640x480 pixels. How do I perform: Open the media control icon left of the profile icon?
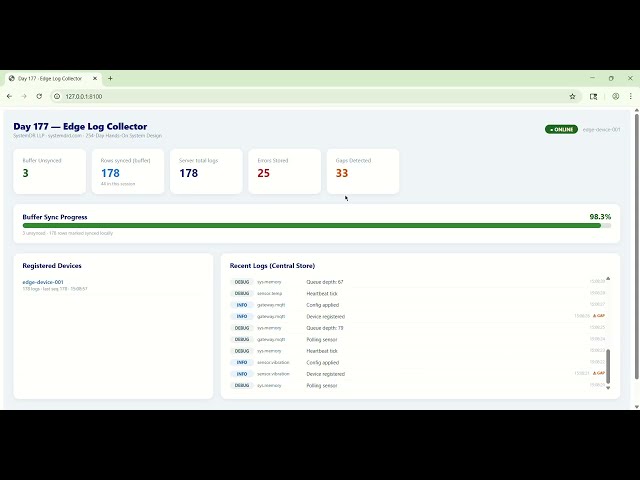[x=593, y=96]
